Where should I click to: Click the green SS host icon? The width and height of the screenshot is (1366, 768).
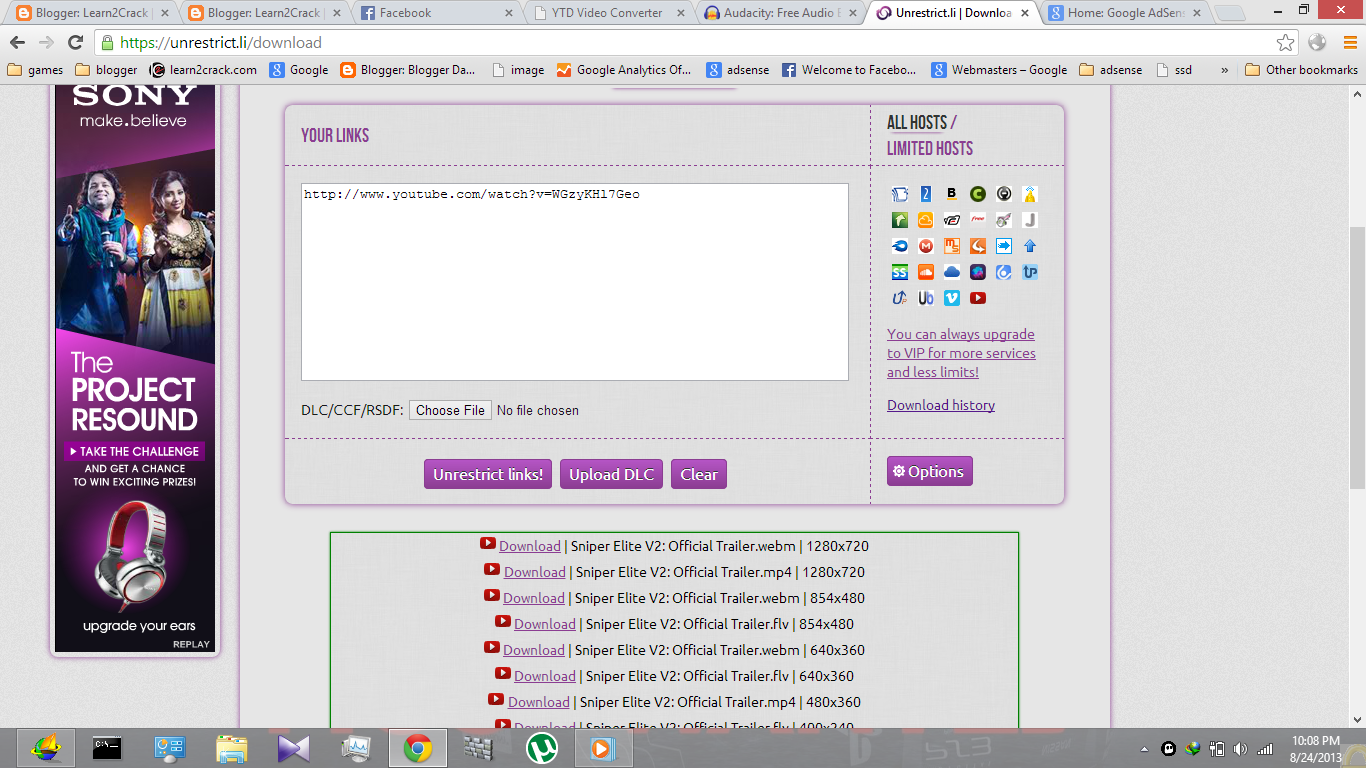click(900, 272)
